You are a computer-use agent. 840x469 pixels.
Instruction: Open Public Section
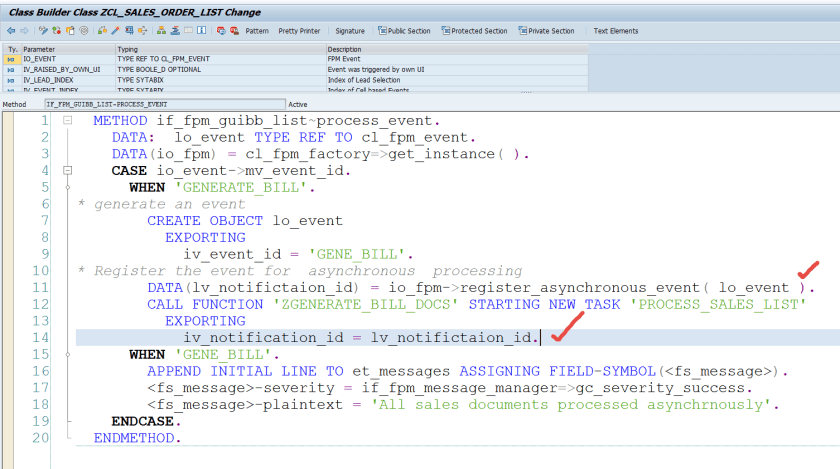tap(405, 31)
